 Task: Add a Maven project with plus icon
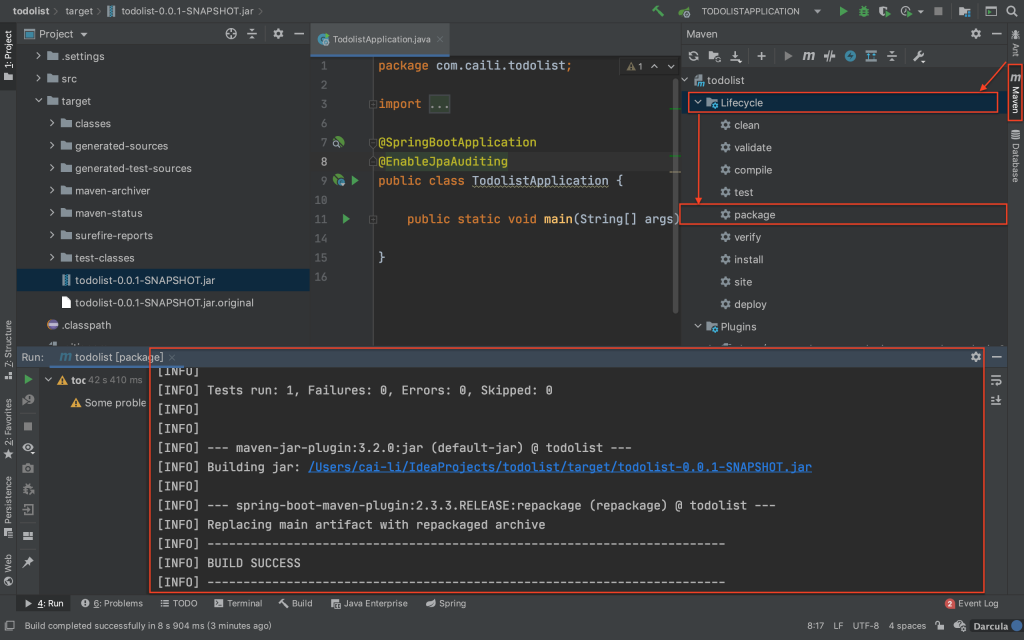coord(761,56)
